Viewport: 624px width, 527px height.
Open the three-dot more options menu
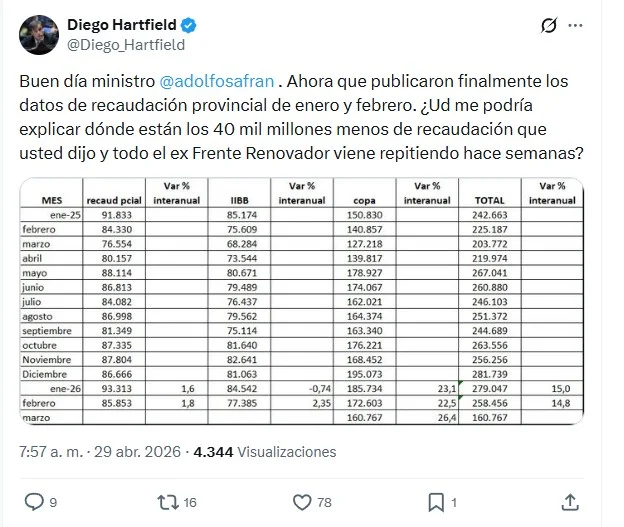[x=595, y=27]
